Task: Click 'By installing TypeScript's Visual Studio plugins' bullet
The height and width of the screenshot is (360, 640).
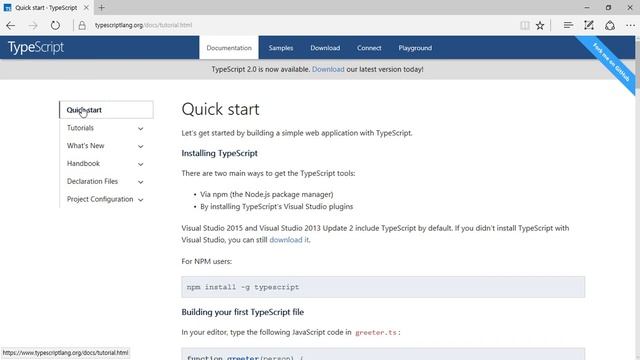Action: (276, 207)
